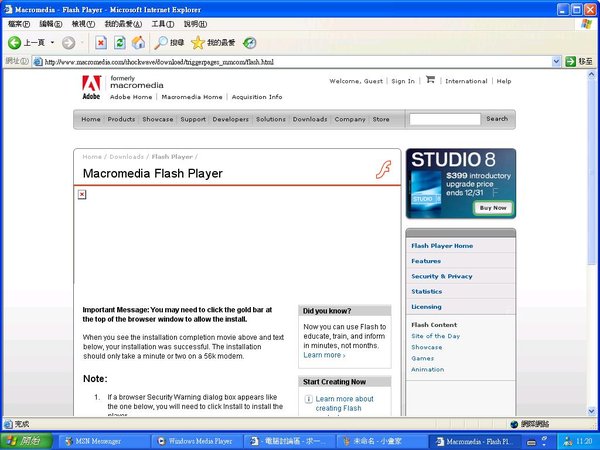The width and height of the screenshot is (600, 450).
Task: Click the Studio 8 box thumbnail
Action: [426, 191]
